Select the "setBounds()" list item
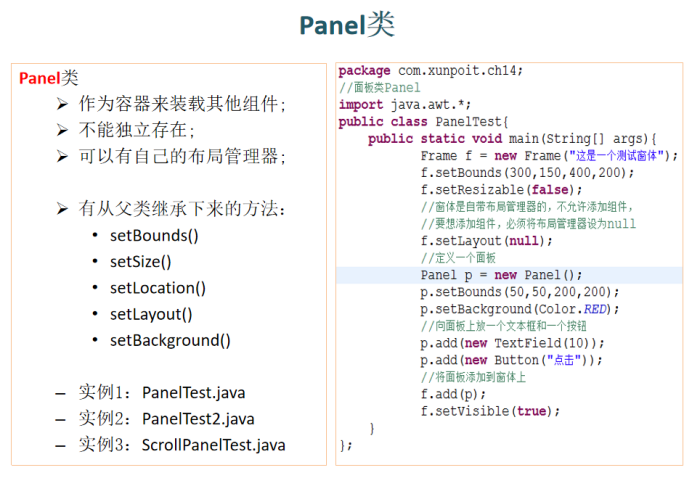The image size is (692, 479). [154, 236]
